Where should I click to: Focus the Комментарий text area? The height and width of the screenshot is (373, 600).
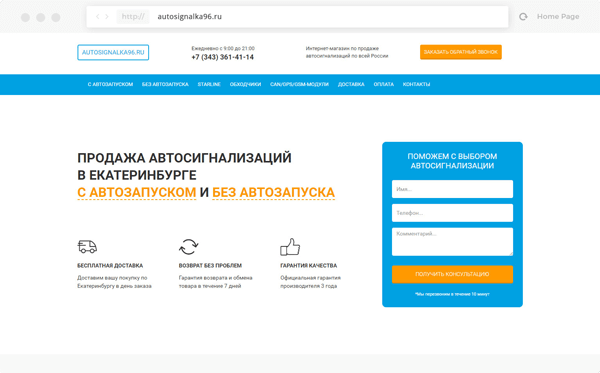pyautogui.click(x=452, y=242)
